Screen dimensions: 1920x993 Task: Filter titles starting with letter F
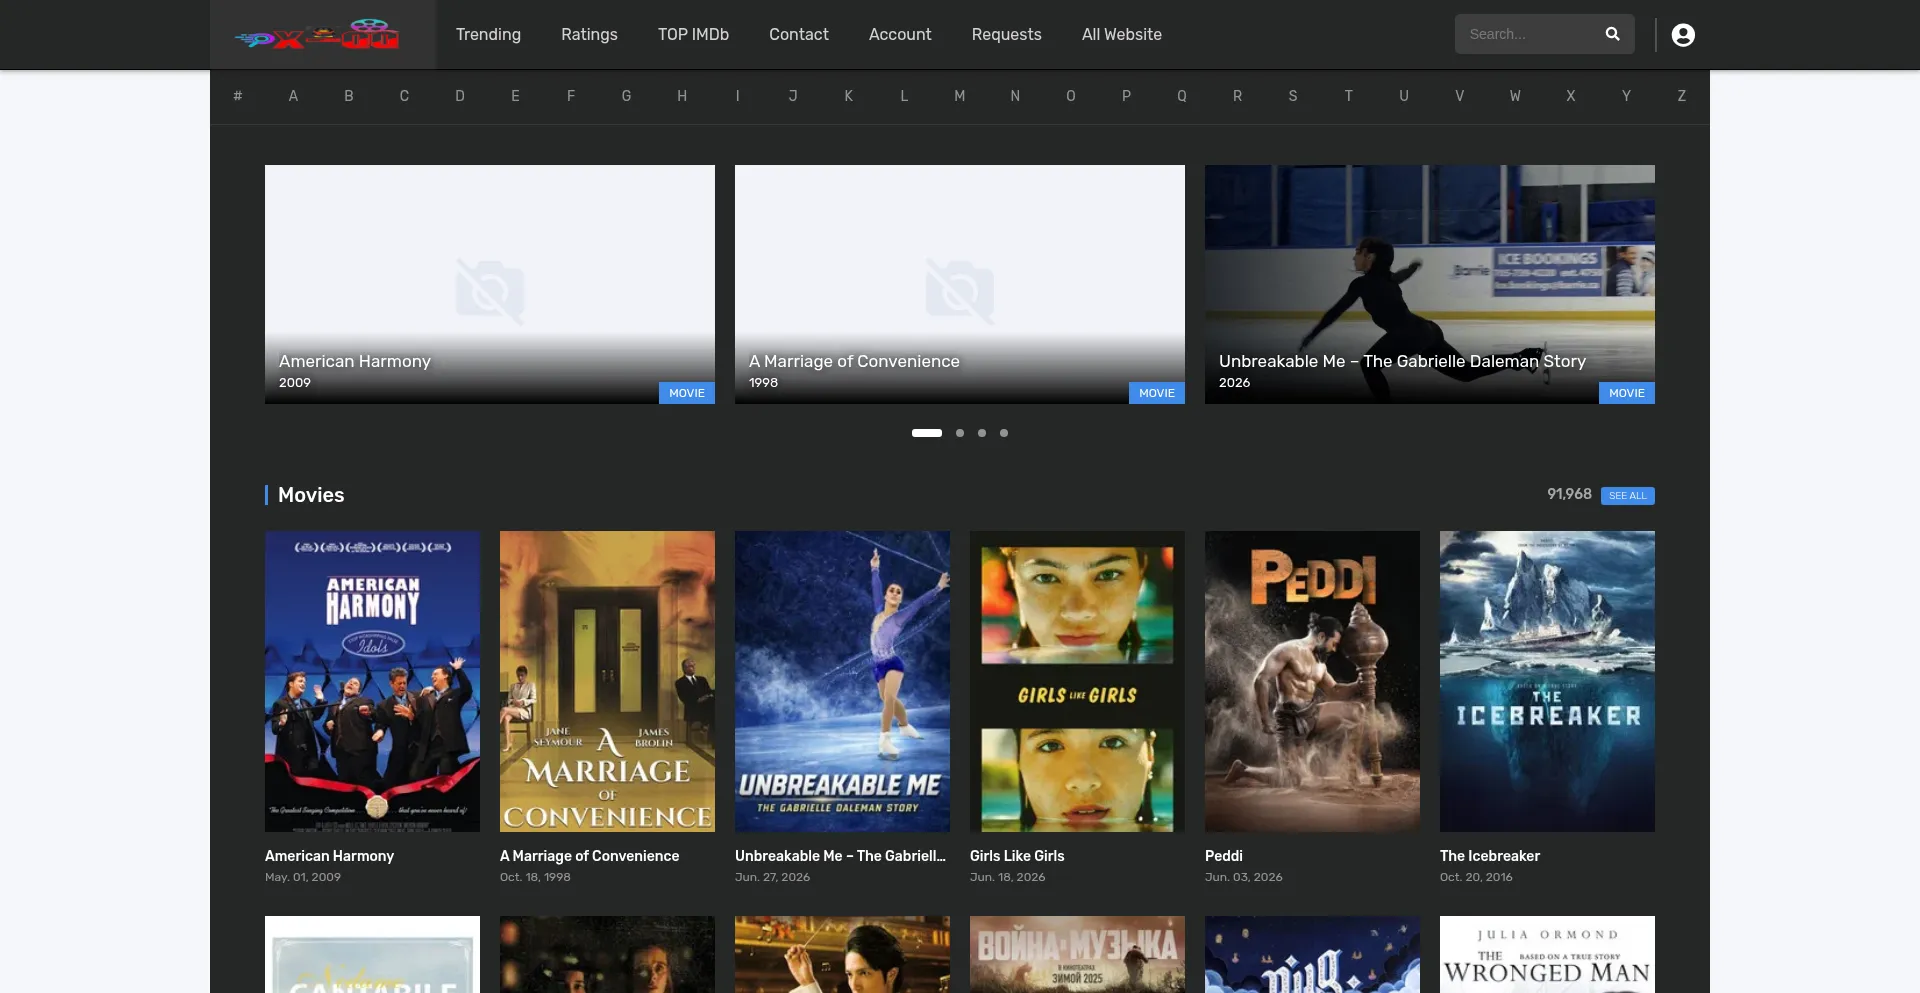[571, 96]
